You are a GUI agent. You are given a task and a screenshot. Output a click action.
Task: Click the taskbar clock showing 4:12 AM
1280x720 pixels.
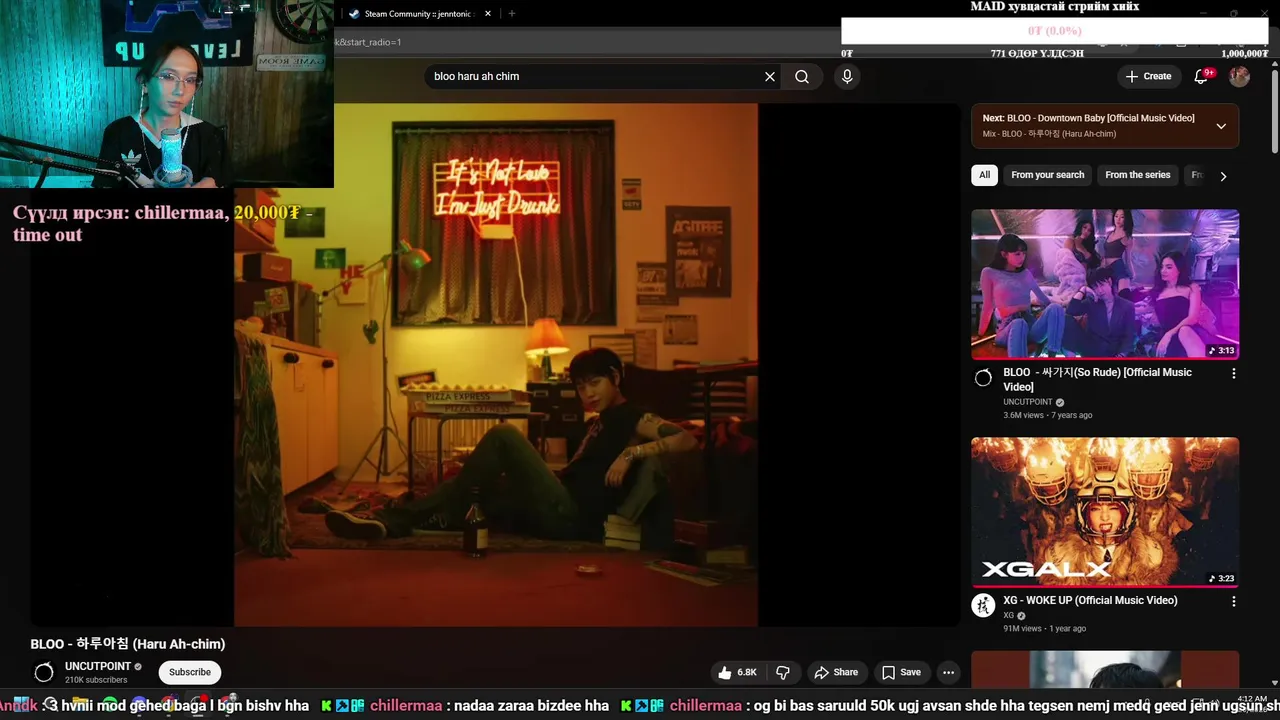tap(1252, 699)
